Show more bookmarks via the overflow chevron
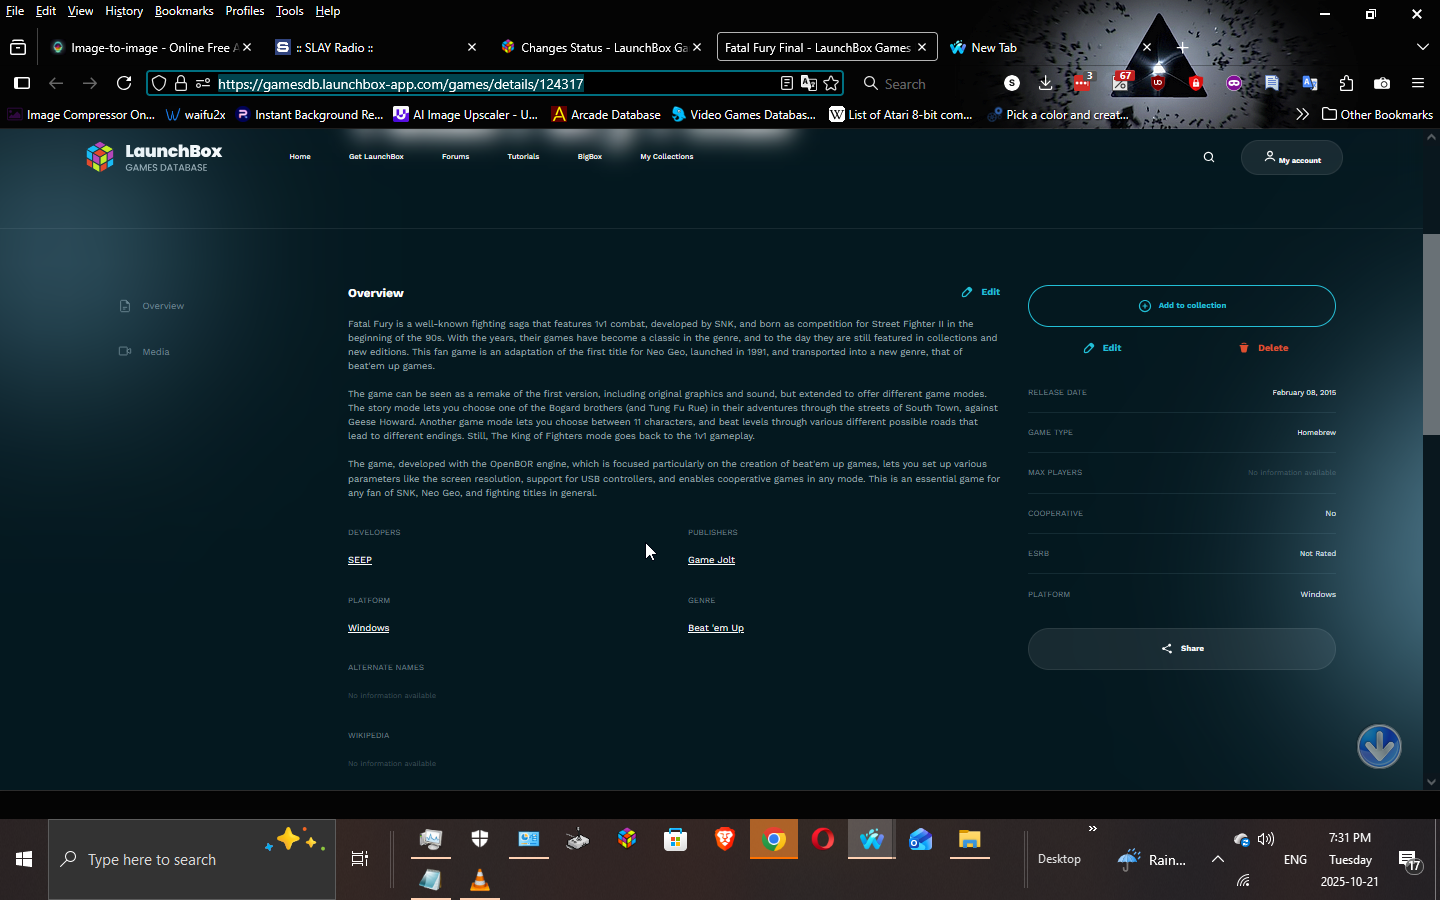The width and height of the screenshot is (1440, 900). [x=1302, y=114]
